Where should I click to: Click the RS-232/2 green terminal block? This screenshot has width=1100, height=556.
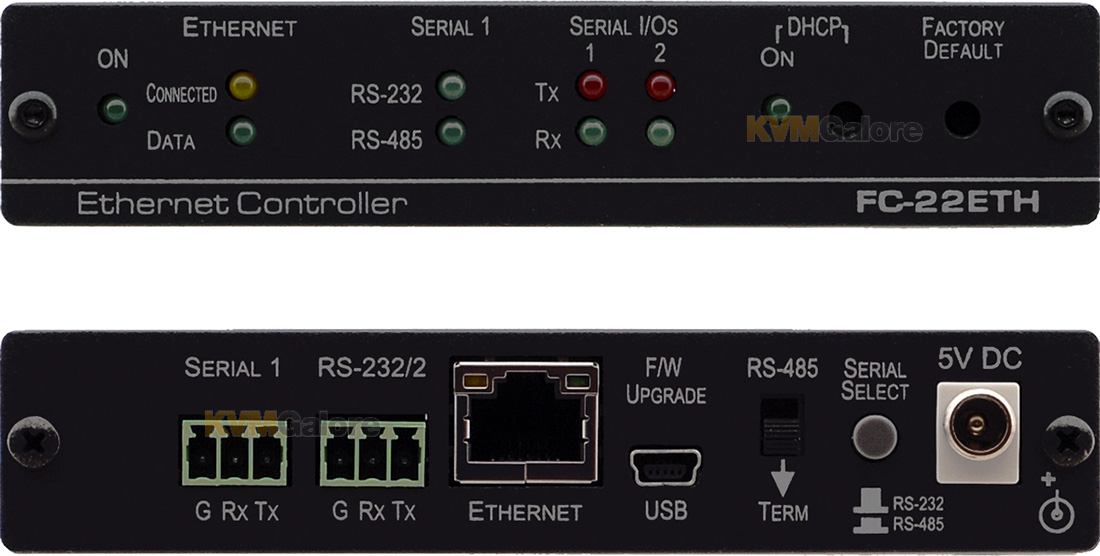pos(373,453)
